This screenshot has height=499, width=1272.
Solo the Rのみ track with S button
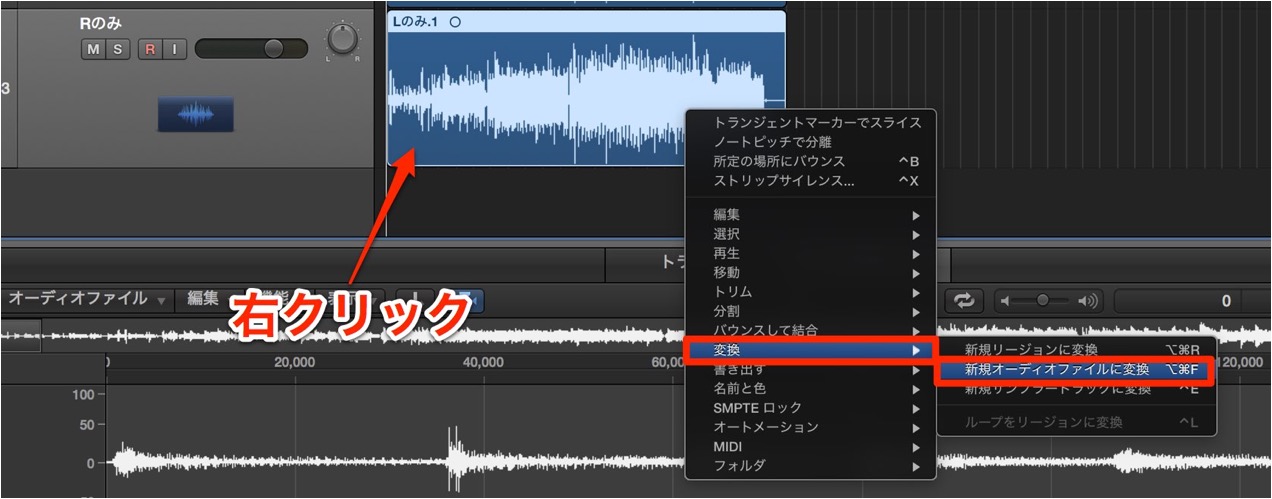pos(118,49)
